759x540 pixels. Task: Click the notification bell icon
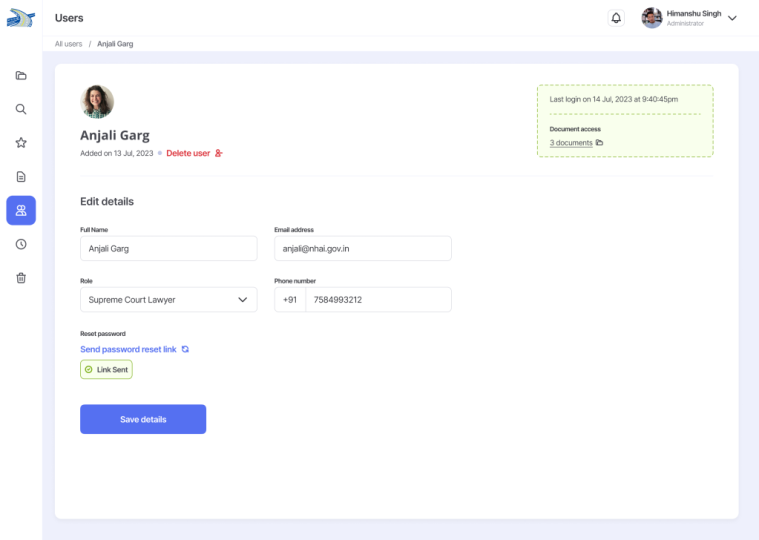point(616,18)
